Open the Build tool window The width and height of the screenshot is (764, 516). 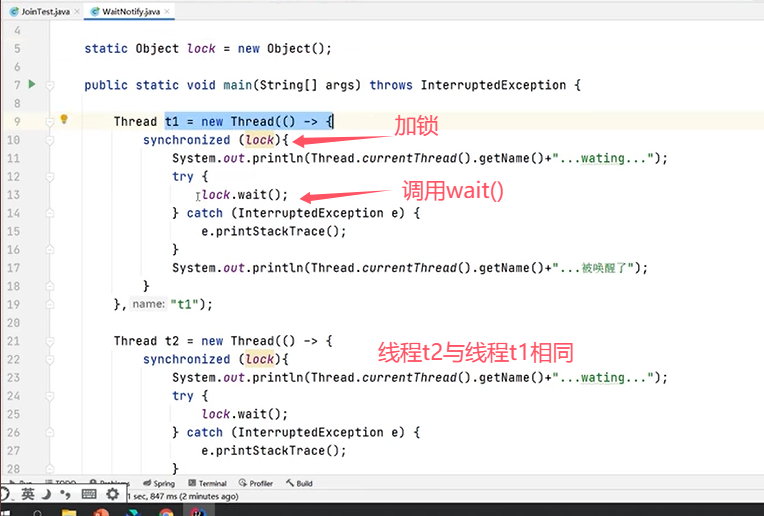tap(299, 483)
